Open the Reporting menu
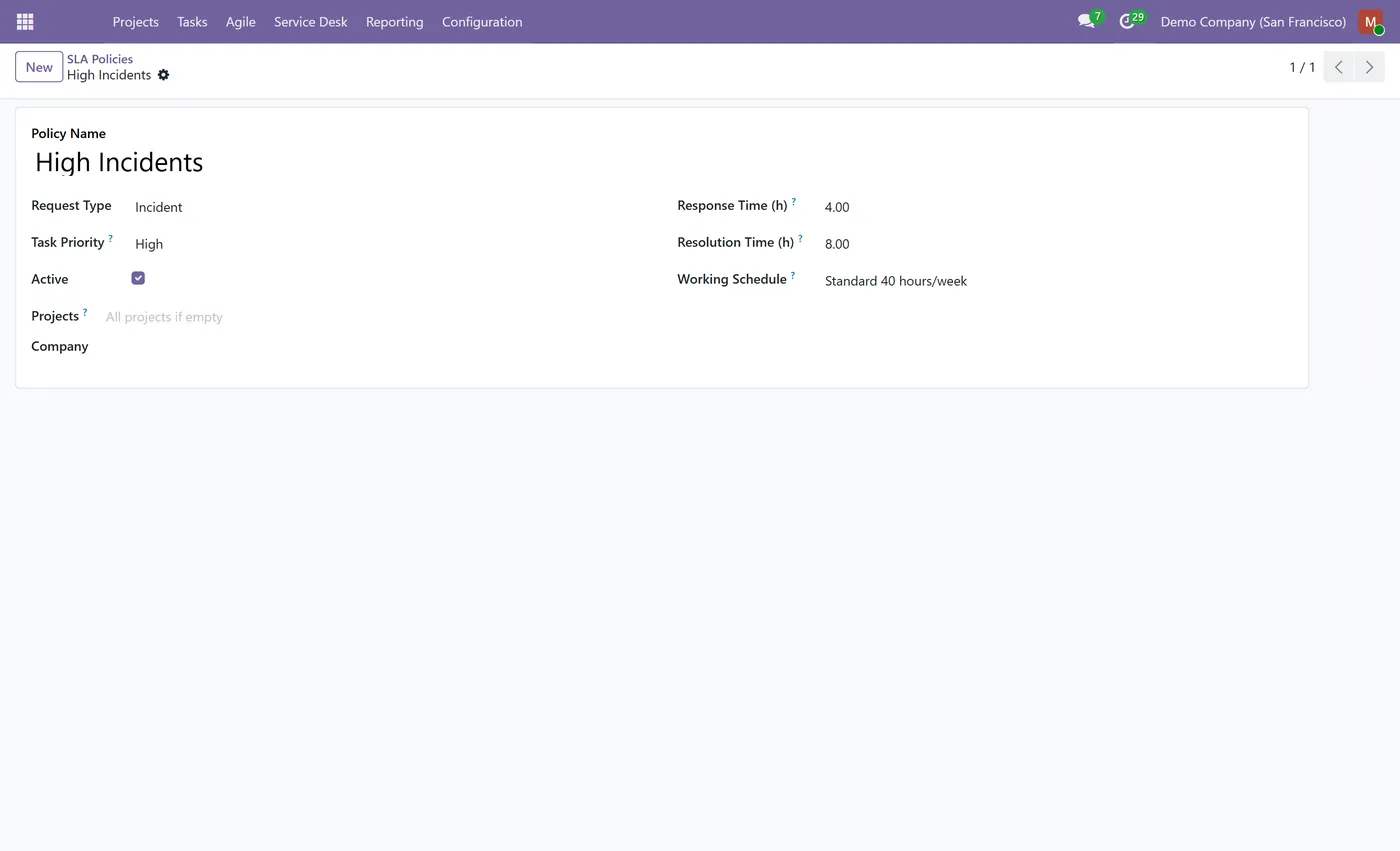Screen dimensions: 1400x851 tap(394, 21)
